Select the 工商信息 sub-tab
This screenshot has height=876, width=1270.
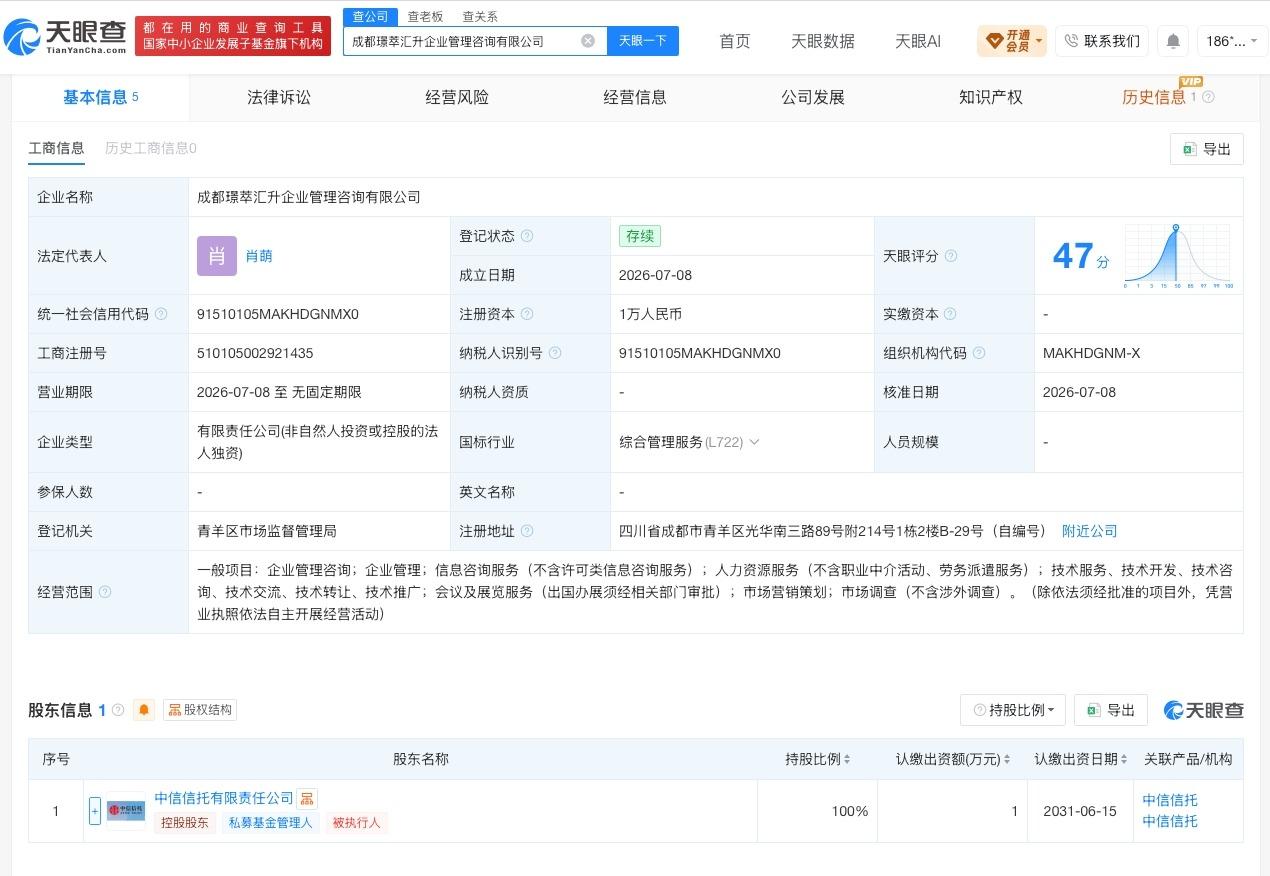(x=57, y=148)
